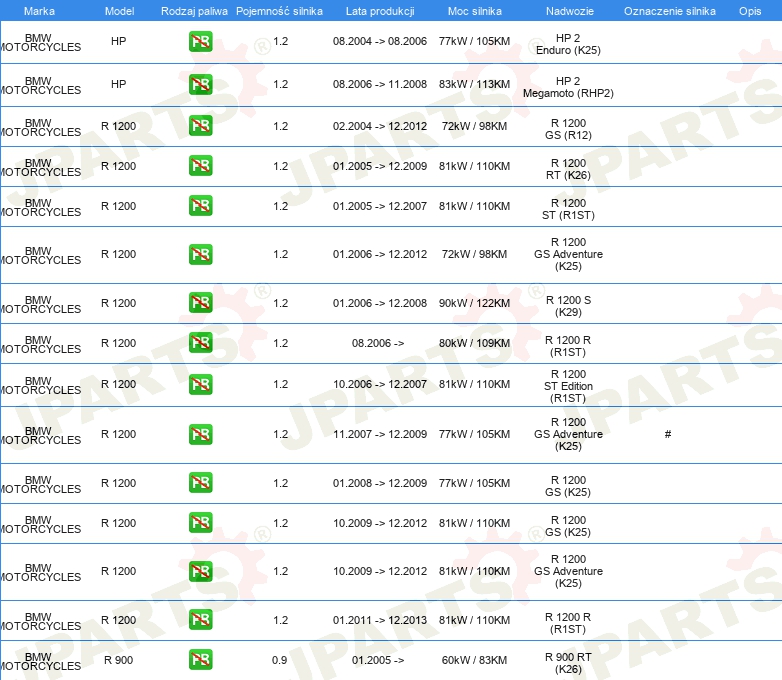Click the 60kW / 83KM power cell
782x680 pixels.
point(474,660)
